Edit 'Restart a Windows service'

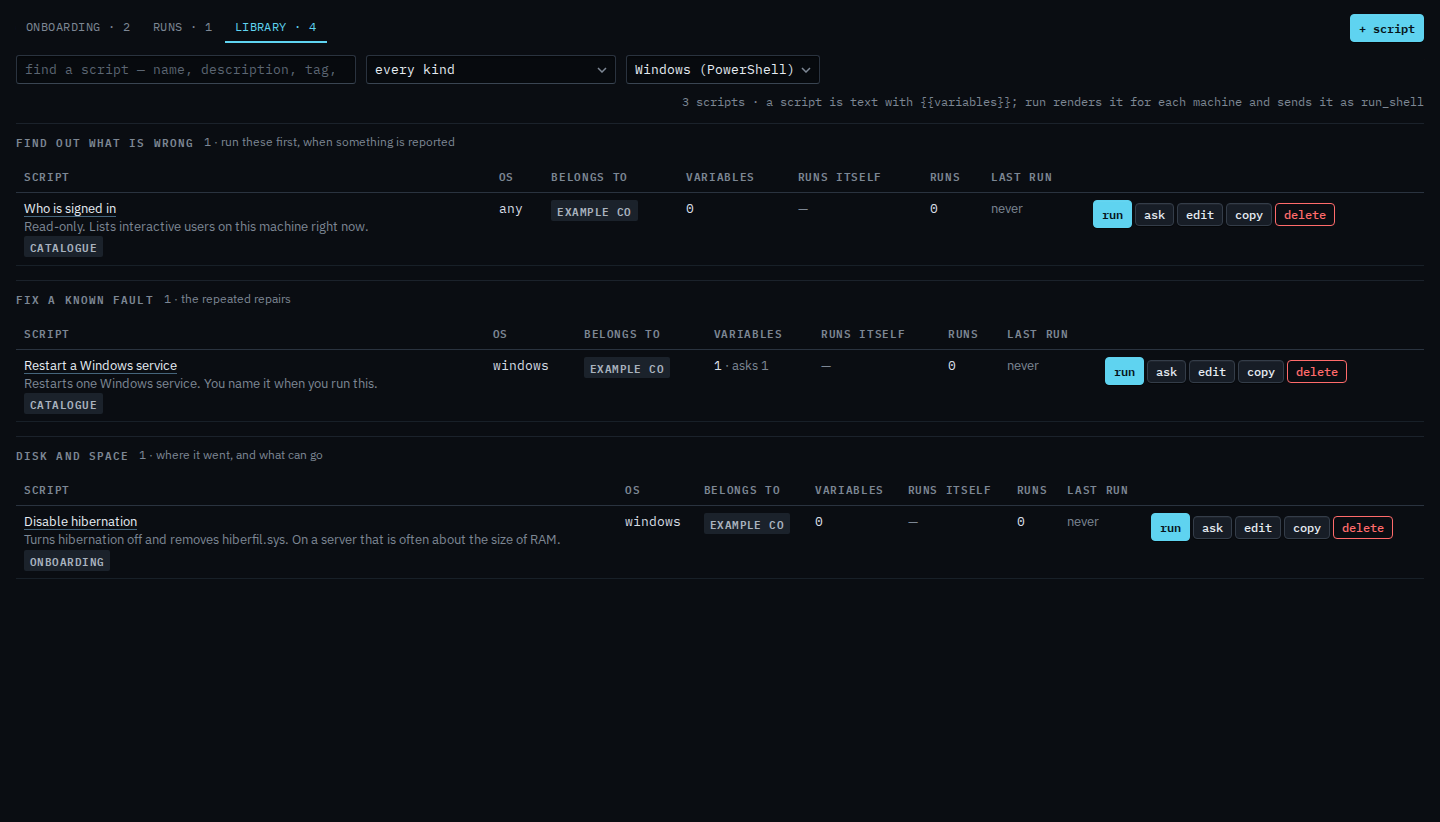1212,371
